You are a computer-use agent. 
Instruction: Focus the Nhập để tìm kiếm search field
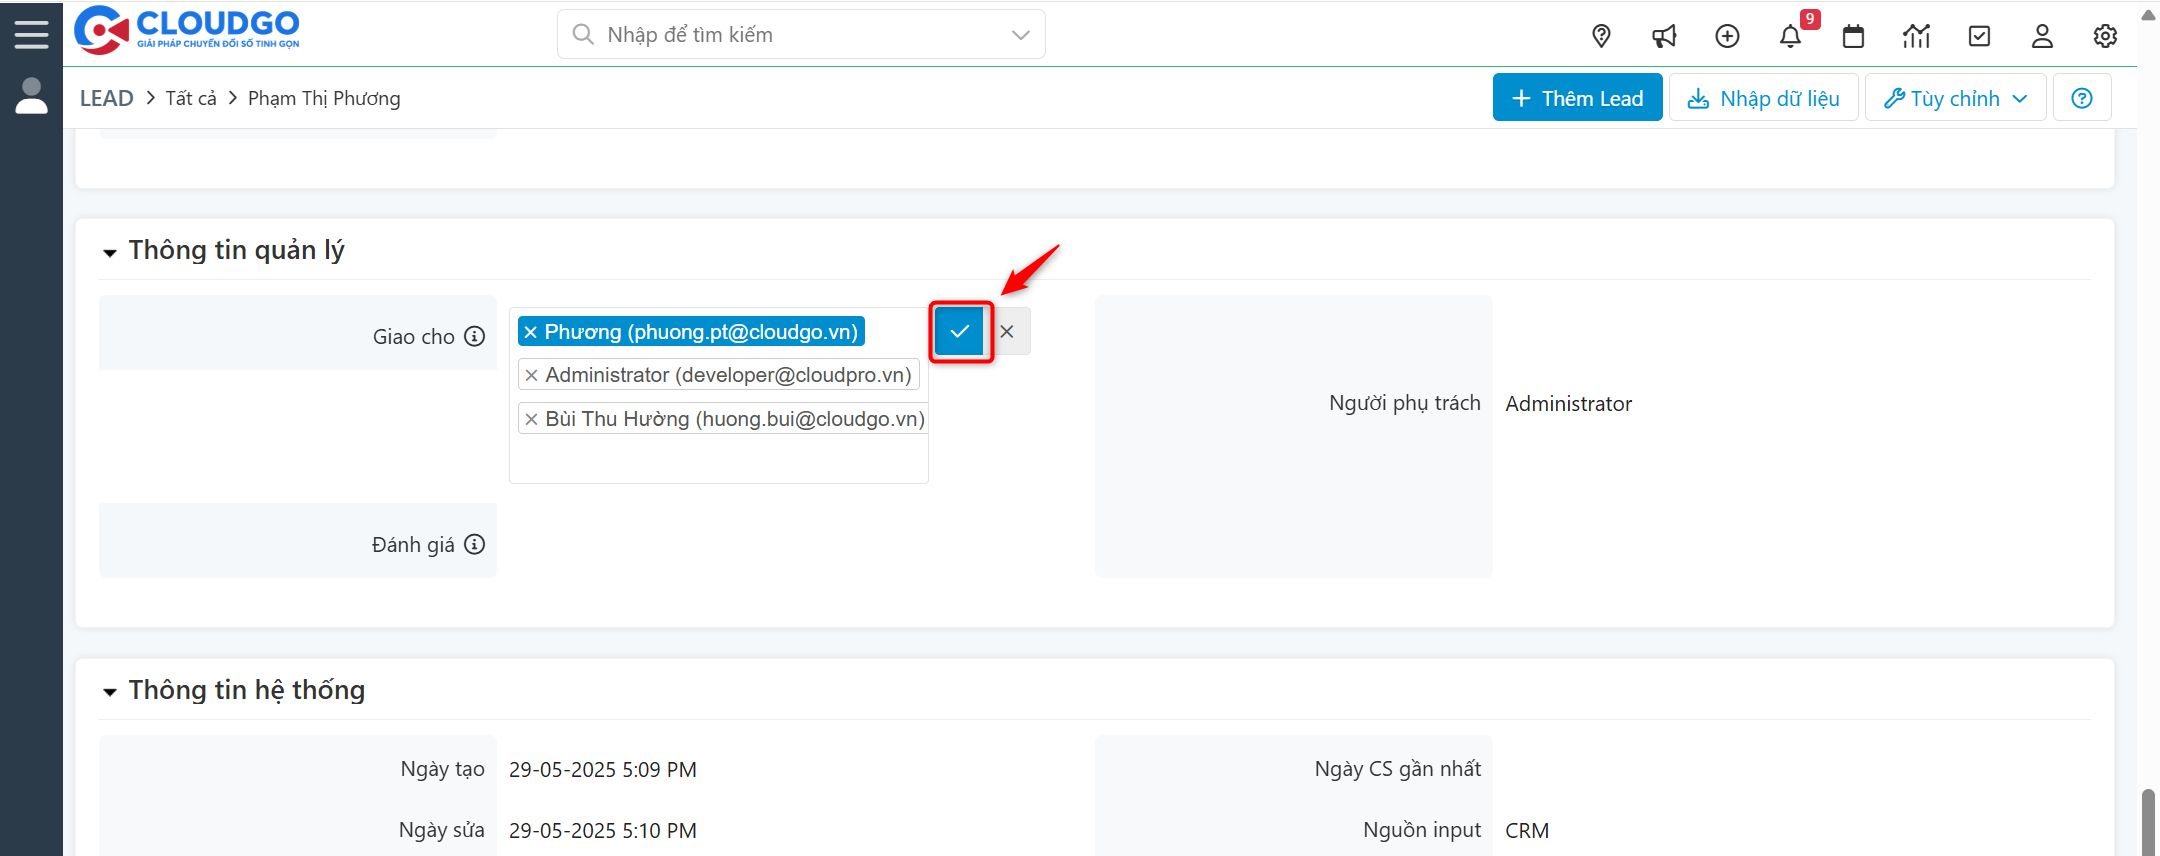[x=800, y=35]
